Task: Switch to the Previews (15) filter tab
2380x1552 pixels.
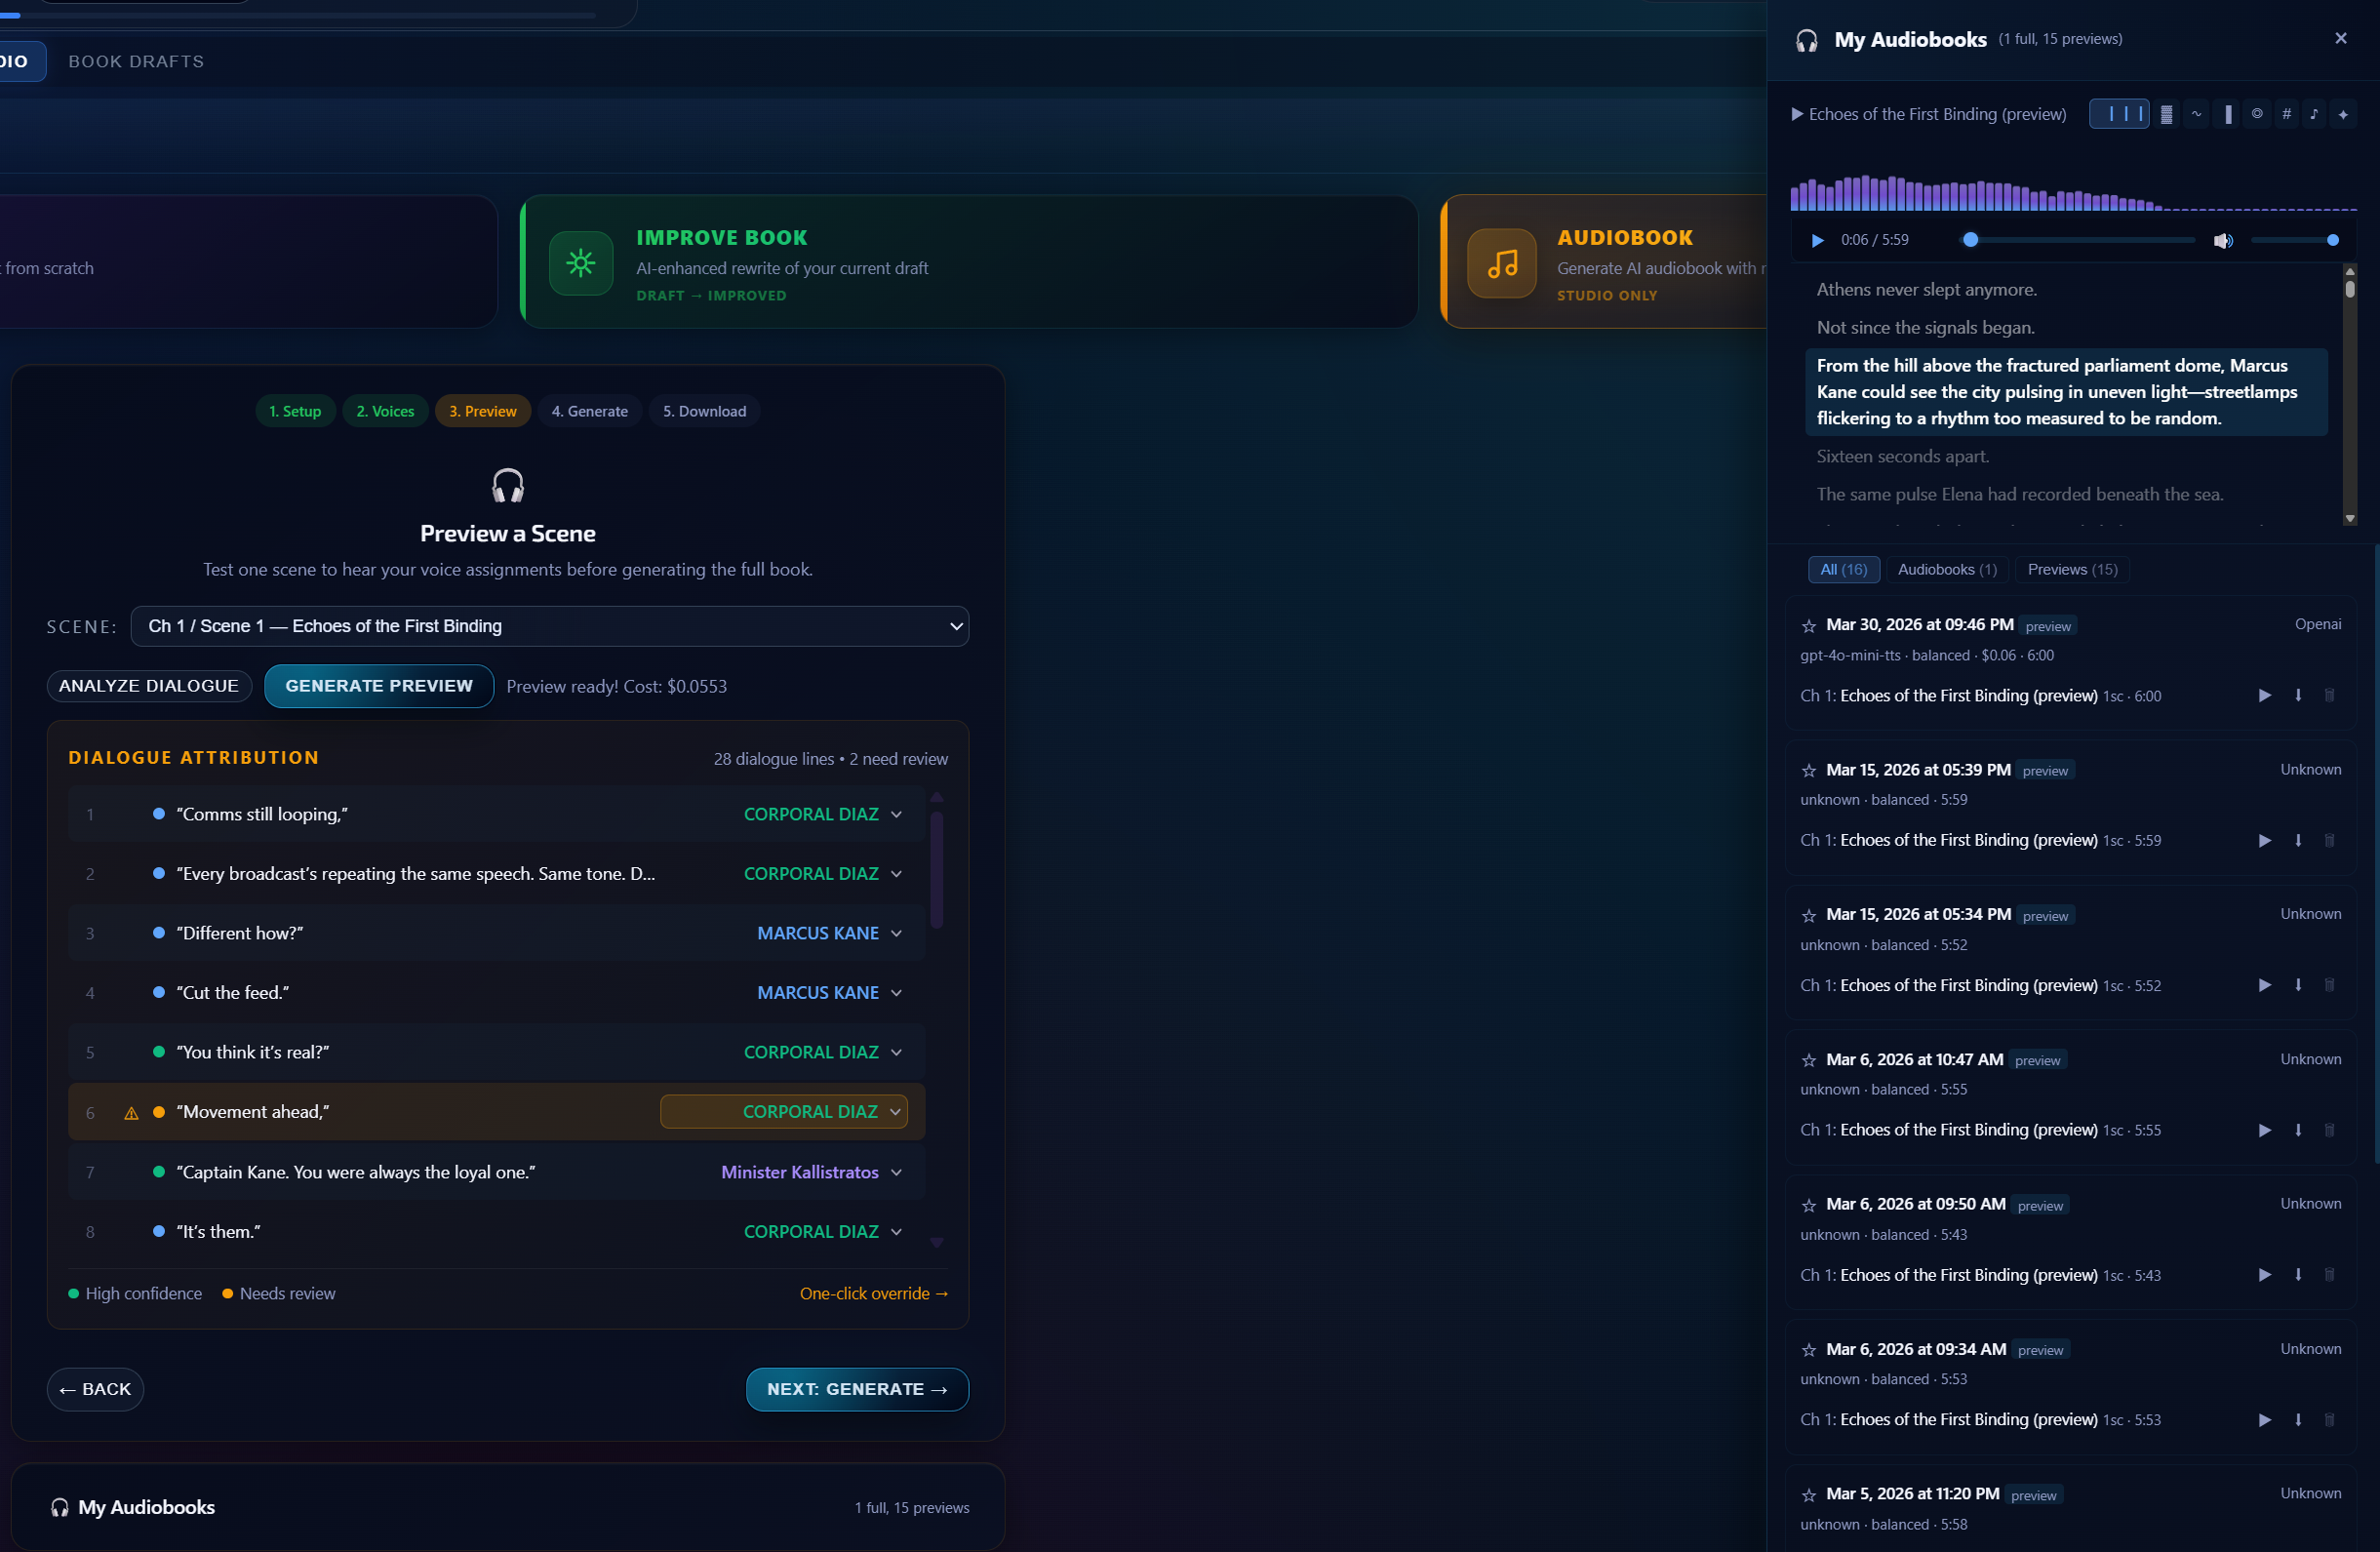Action: pyautogui.click(x=2072, y=570)
